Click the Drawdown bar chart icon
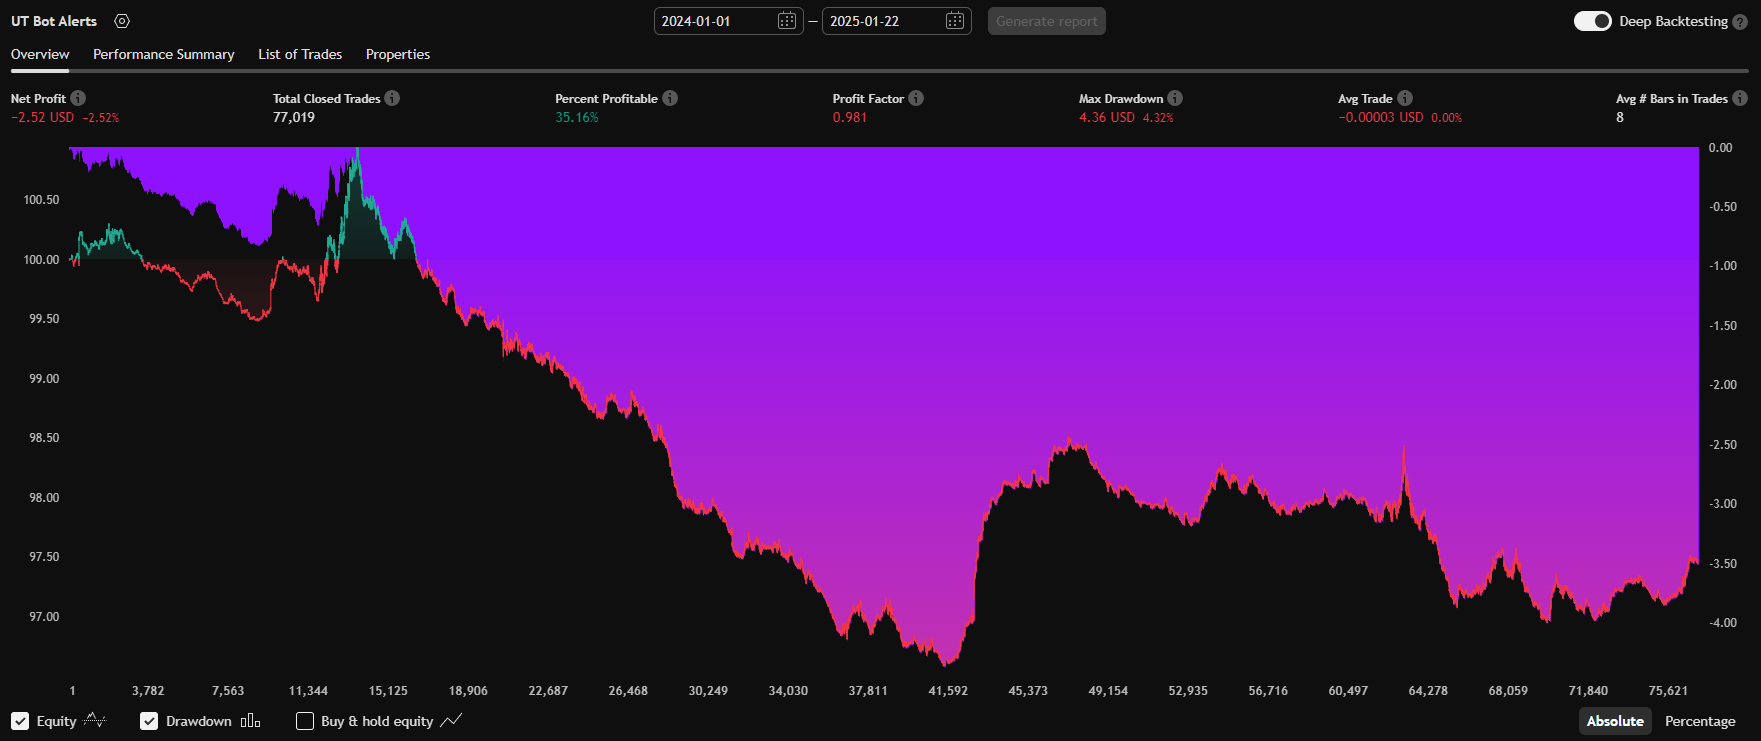Image resolution: width=1761 pixels, height=741 pixels. [x=250, y=720]
